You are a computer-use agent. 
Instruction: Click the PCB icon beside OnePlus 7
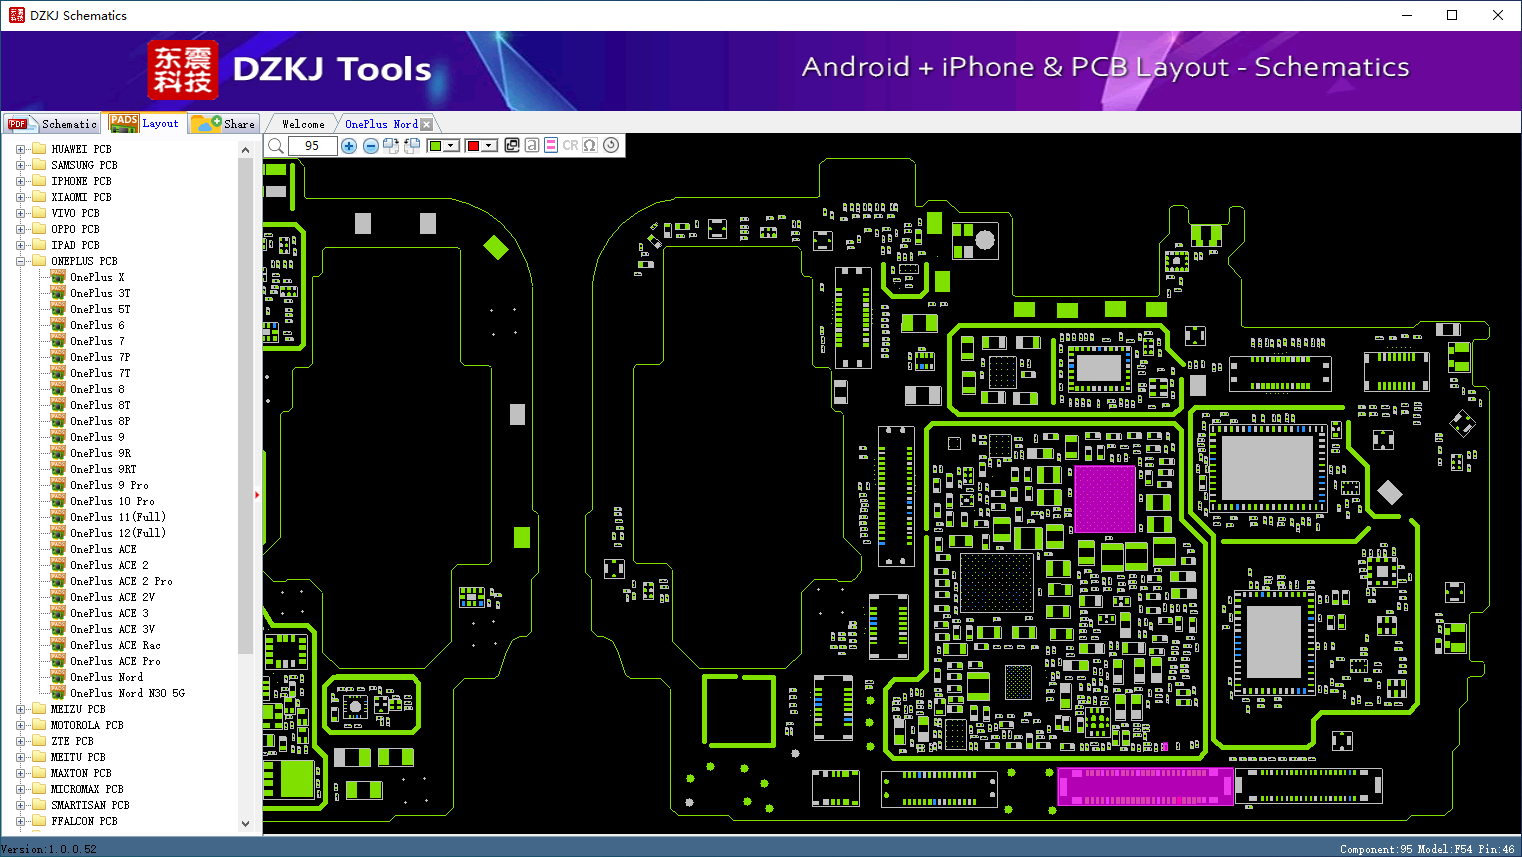point(58,341)
